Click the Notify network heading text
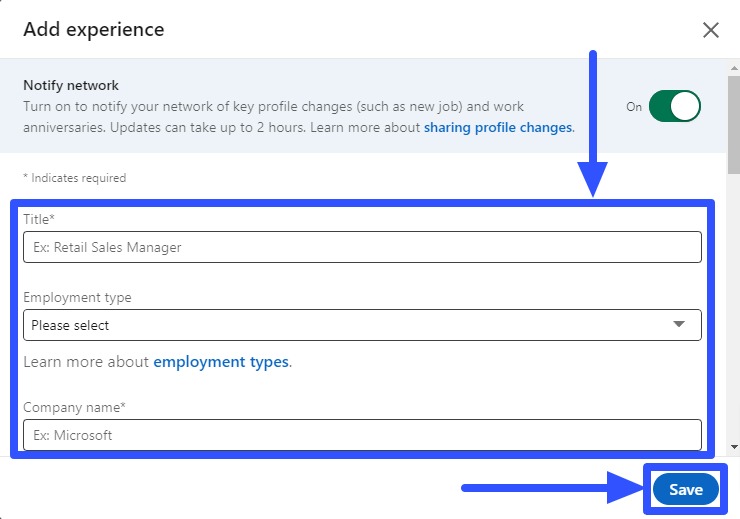740x519 pixels. (71, 86)
